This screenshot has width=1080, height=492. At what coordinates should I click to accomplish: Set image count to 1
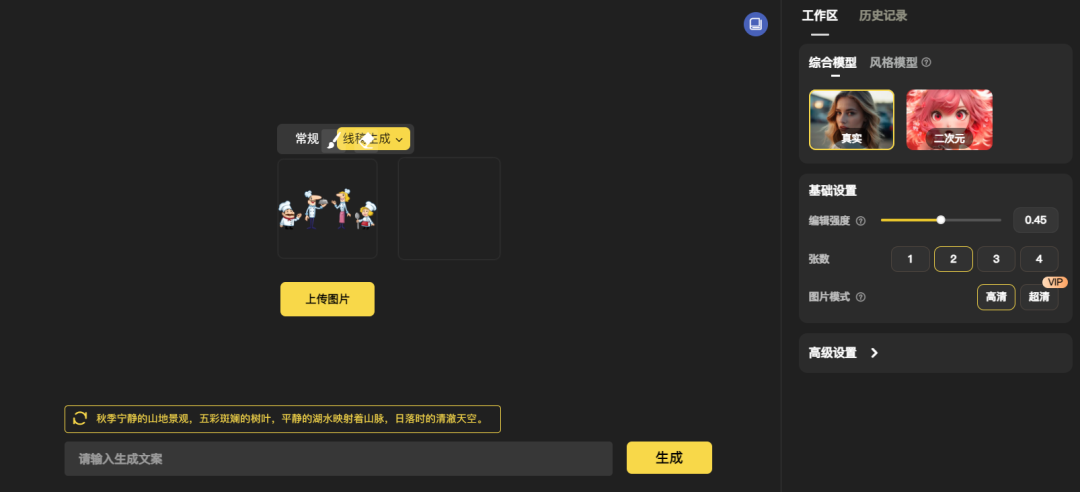pyautogui.click(x=910, y=259)
